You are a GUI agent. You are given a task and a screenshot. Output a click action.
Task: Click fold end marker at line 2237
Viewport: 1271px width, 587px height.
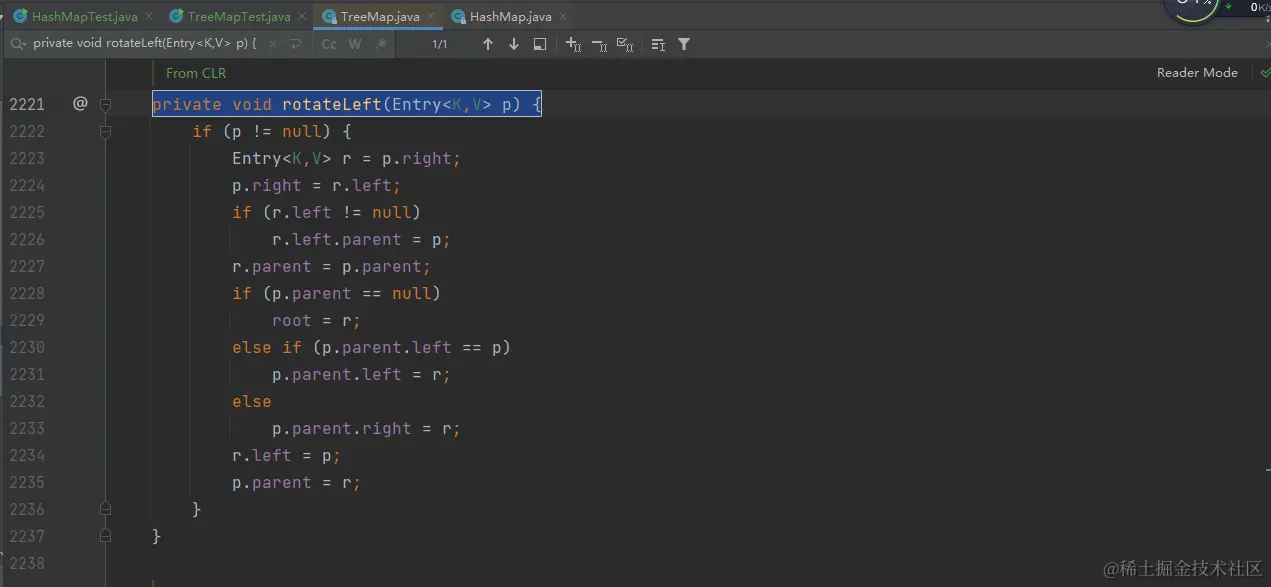pyautogui.click(x=105, y=536)
